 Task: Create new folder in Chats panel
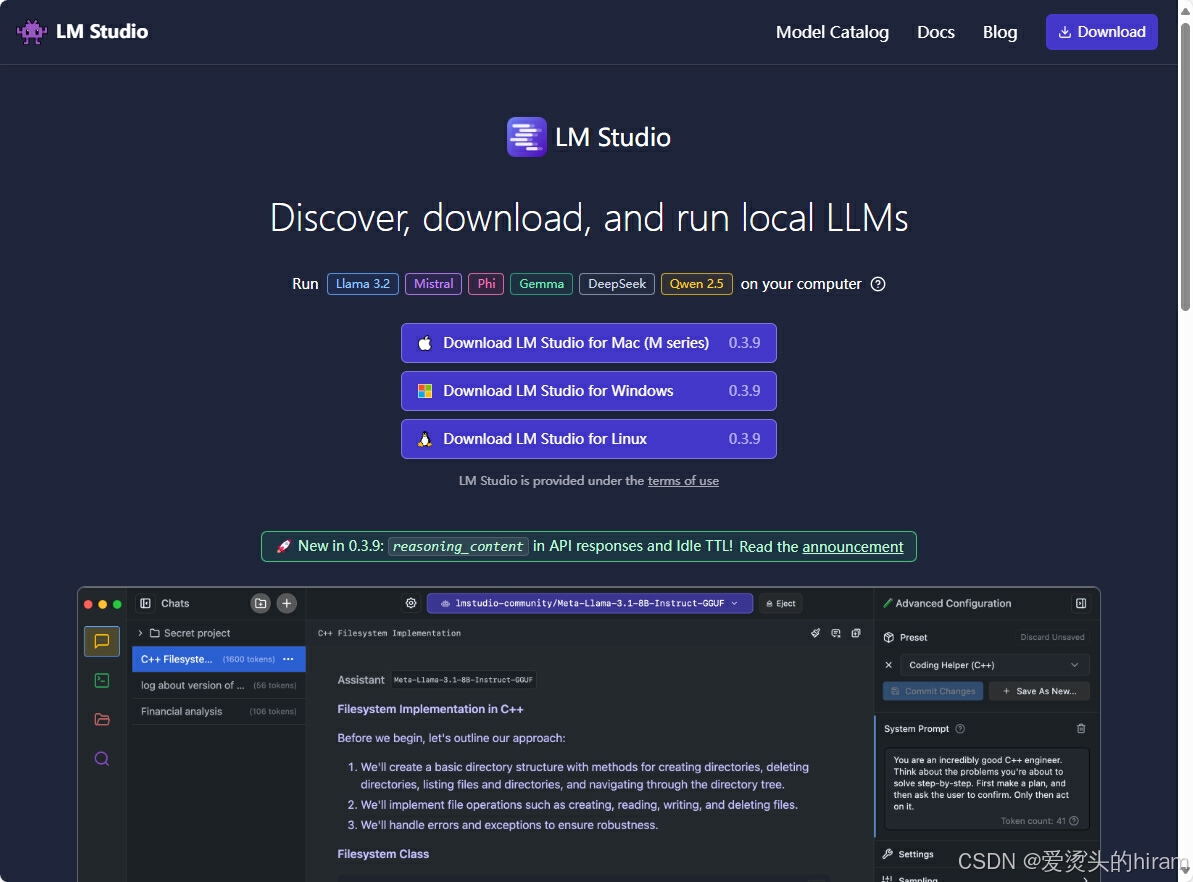(x=261, y=603)
